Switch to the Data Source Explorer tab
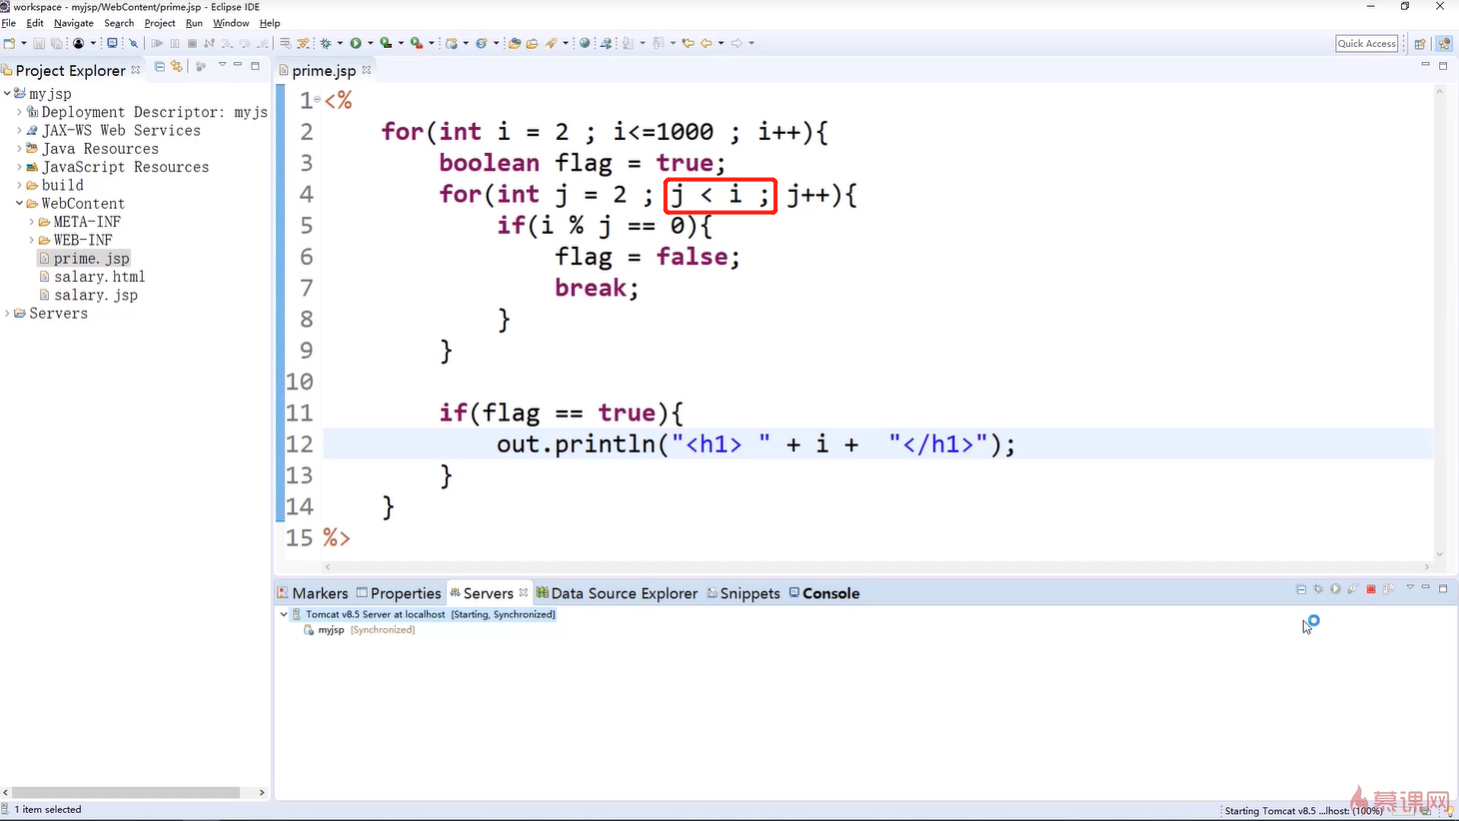This screenshot has height=821, width=1459. pyautogui.click(x=616, y=593)
